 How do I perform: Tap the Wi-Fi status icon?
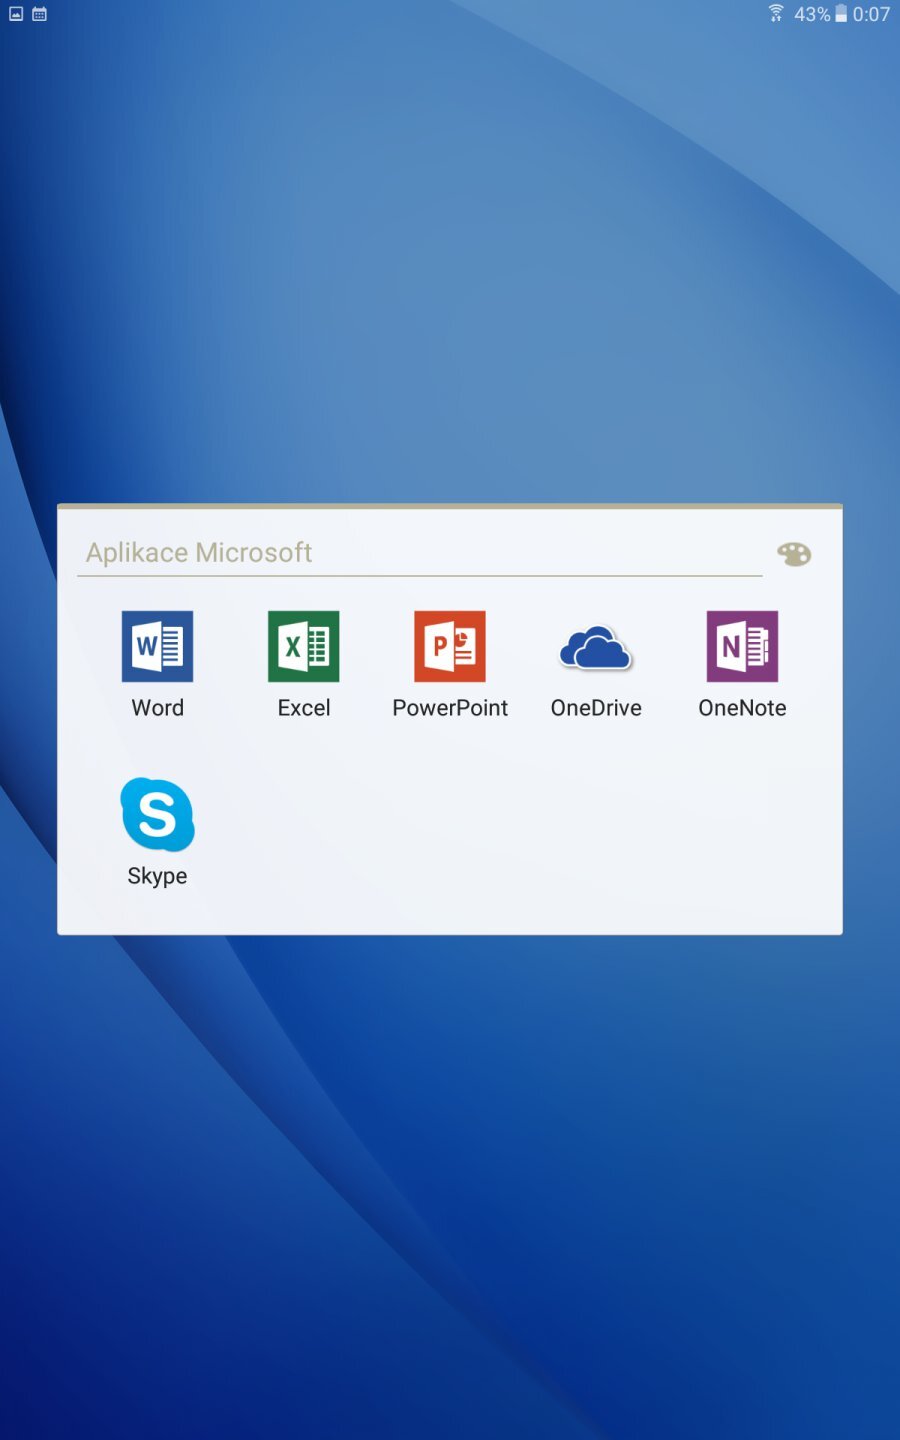tap(776, 13)
